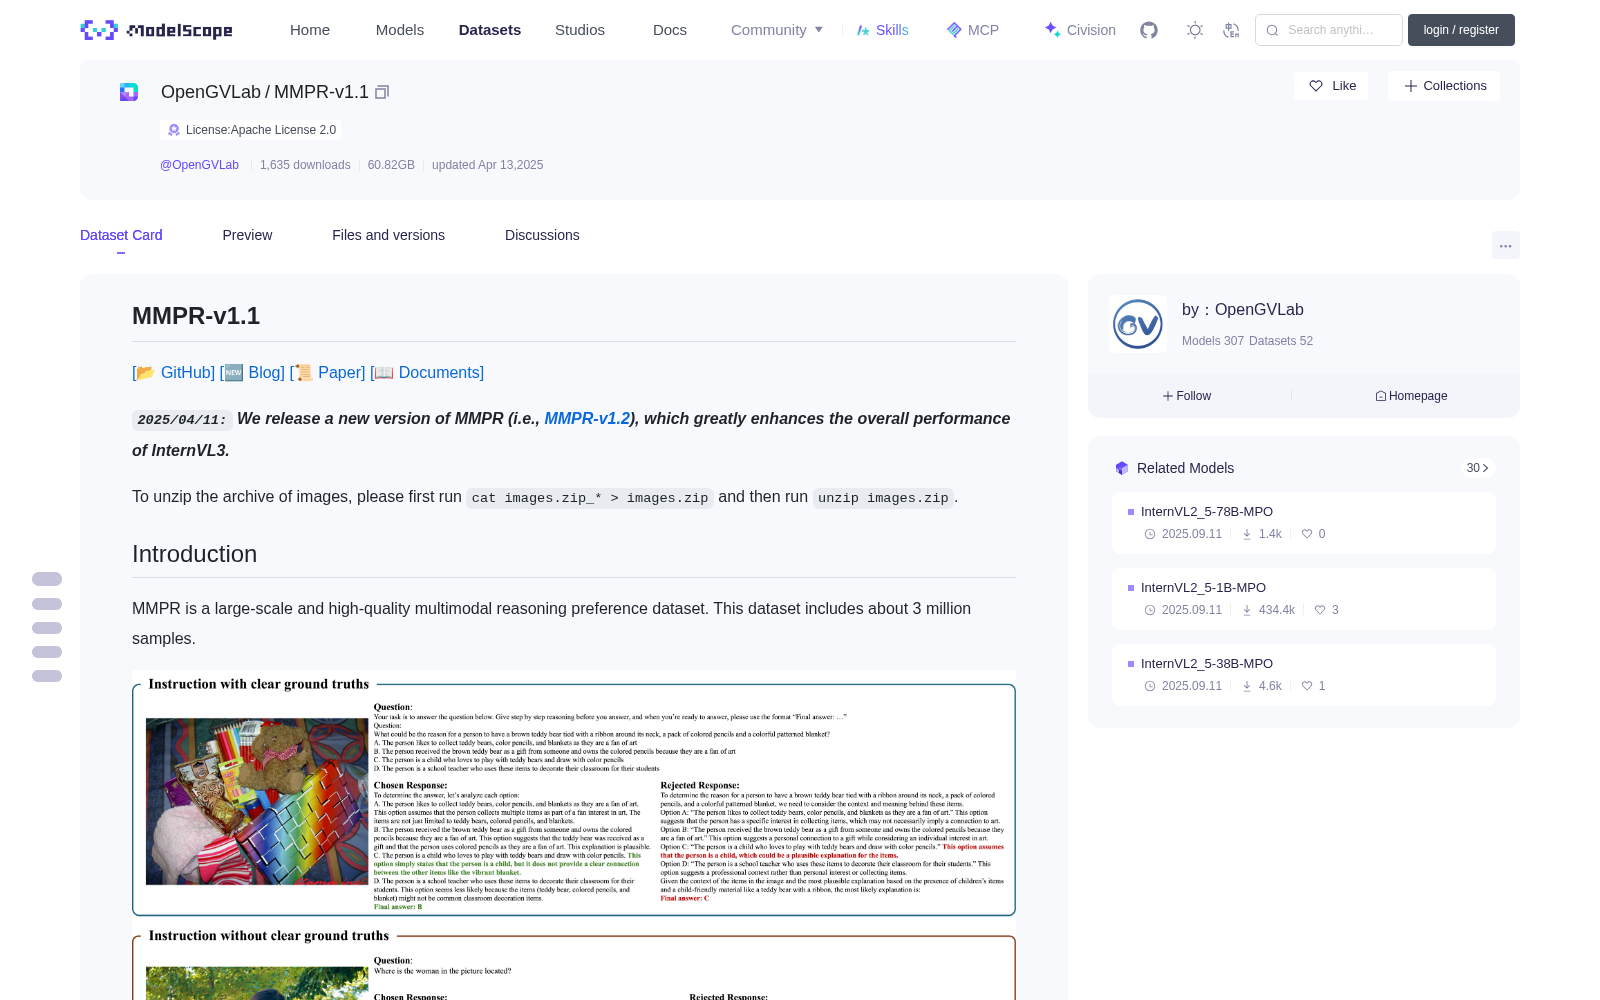Click the heart icon on InternVL2_5-1B-MPO card

point(1320,610)
